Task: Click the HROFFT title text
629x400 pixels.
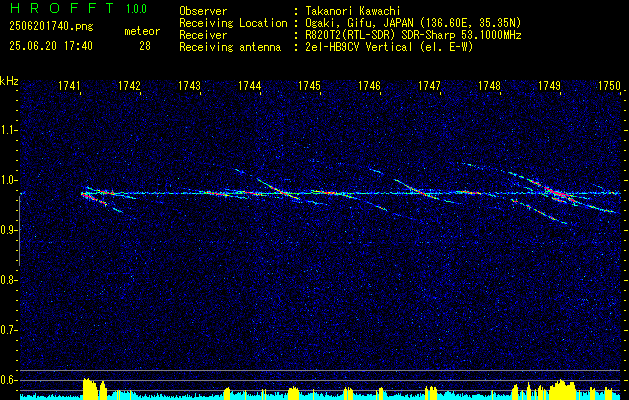Action: click(x=61, y=8)
